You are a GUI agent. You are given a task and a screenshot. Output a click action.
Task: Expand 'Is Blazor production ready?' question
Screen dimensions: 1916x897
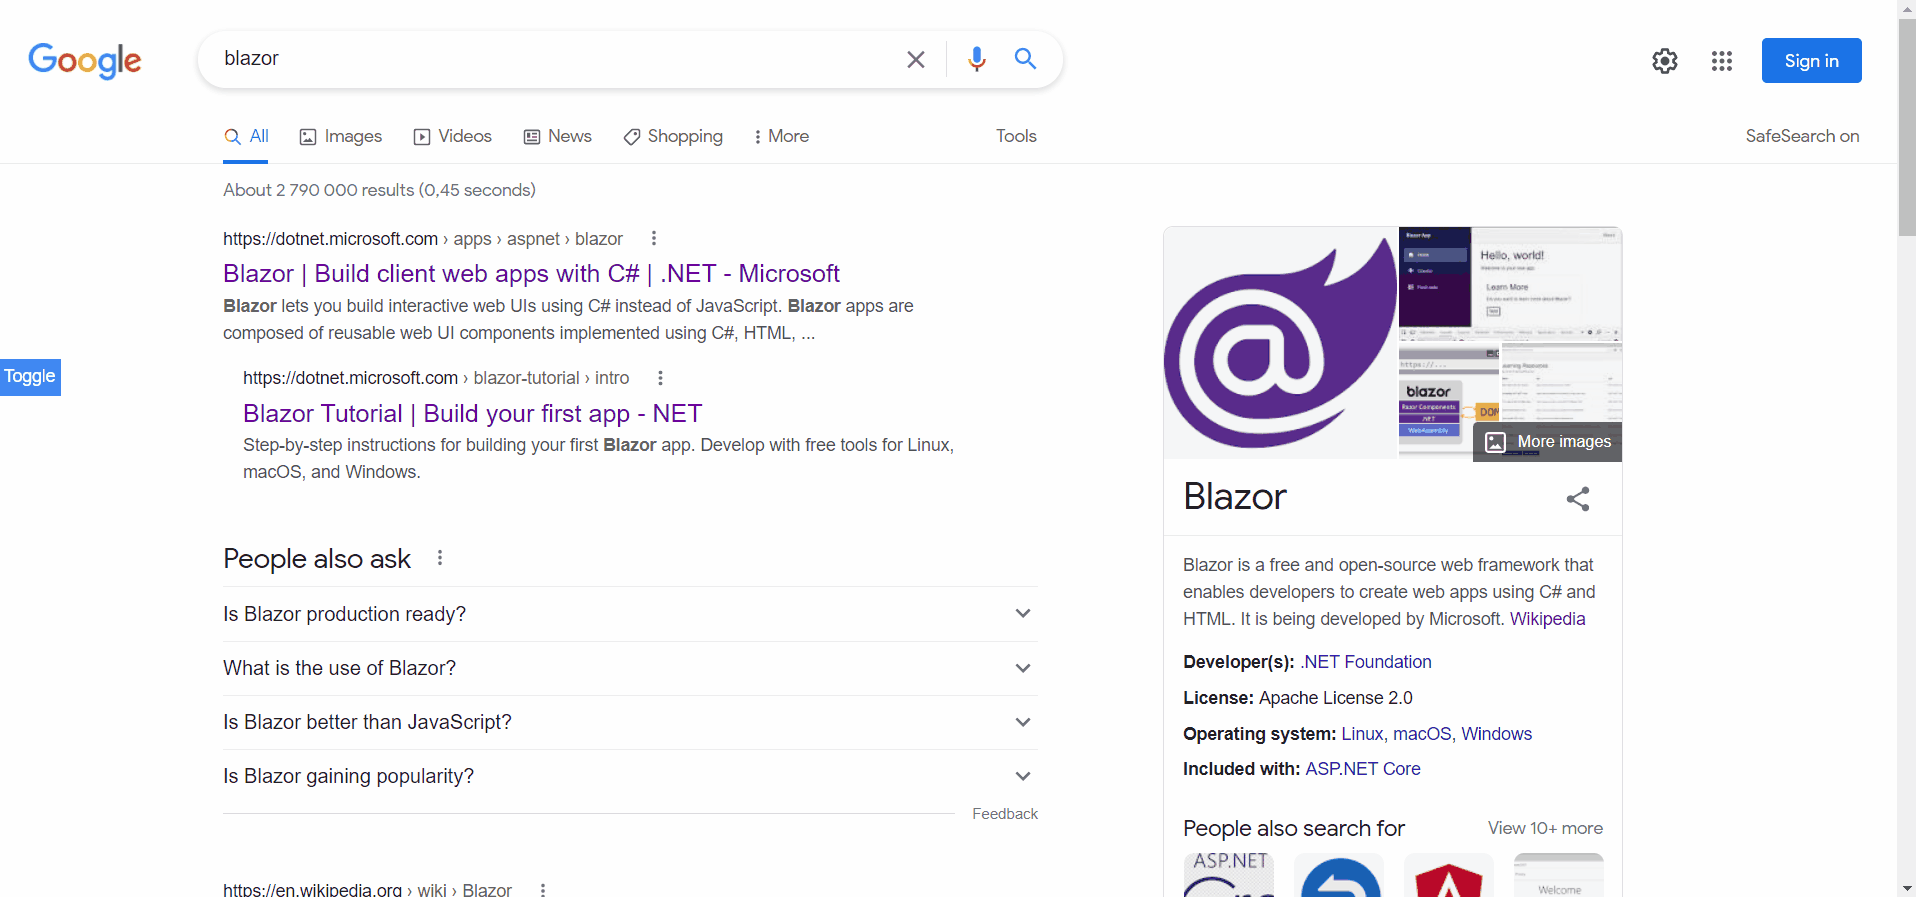[630, 614]
